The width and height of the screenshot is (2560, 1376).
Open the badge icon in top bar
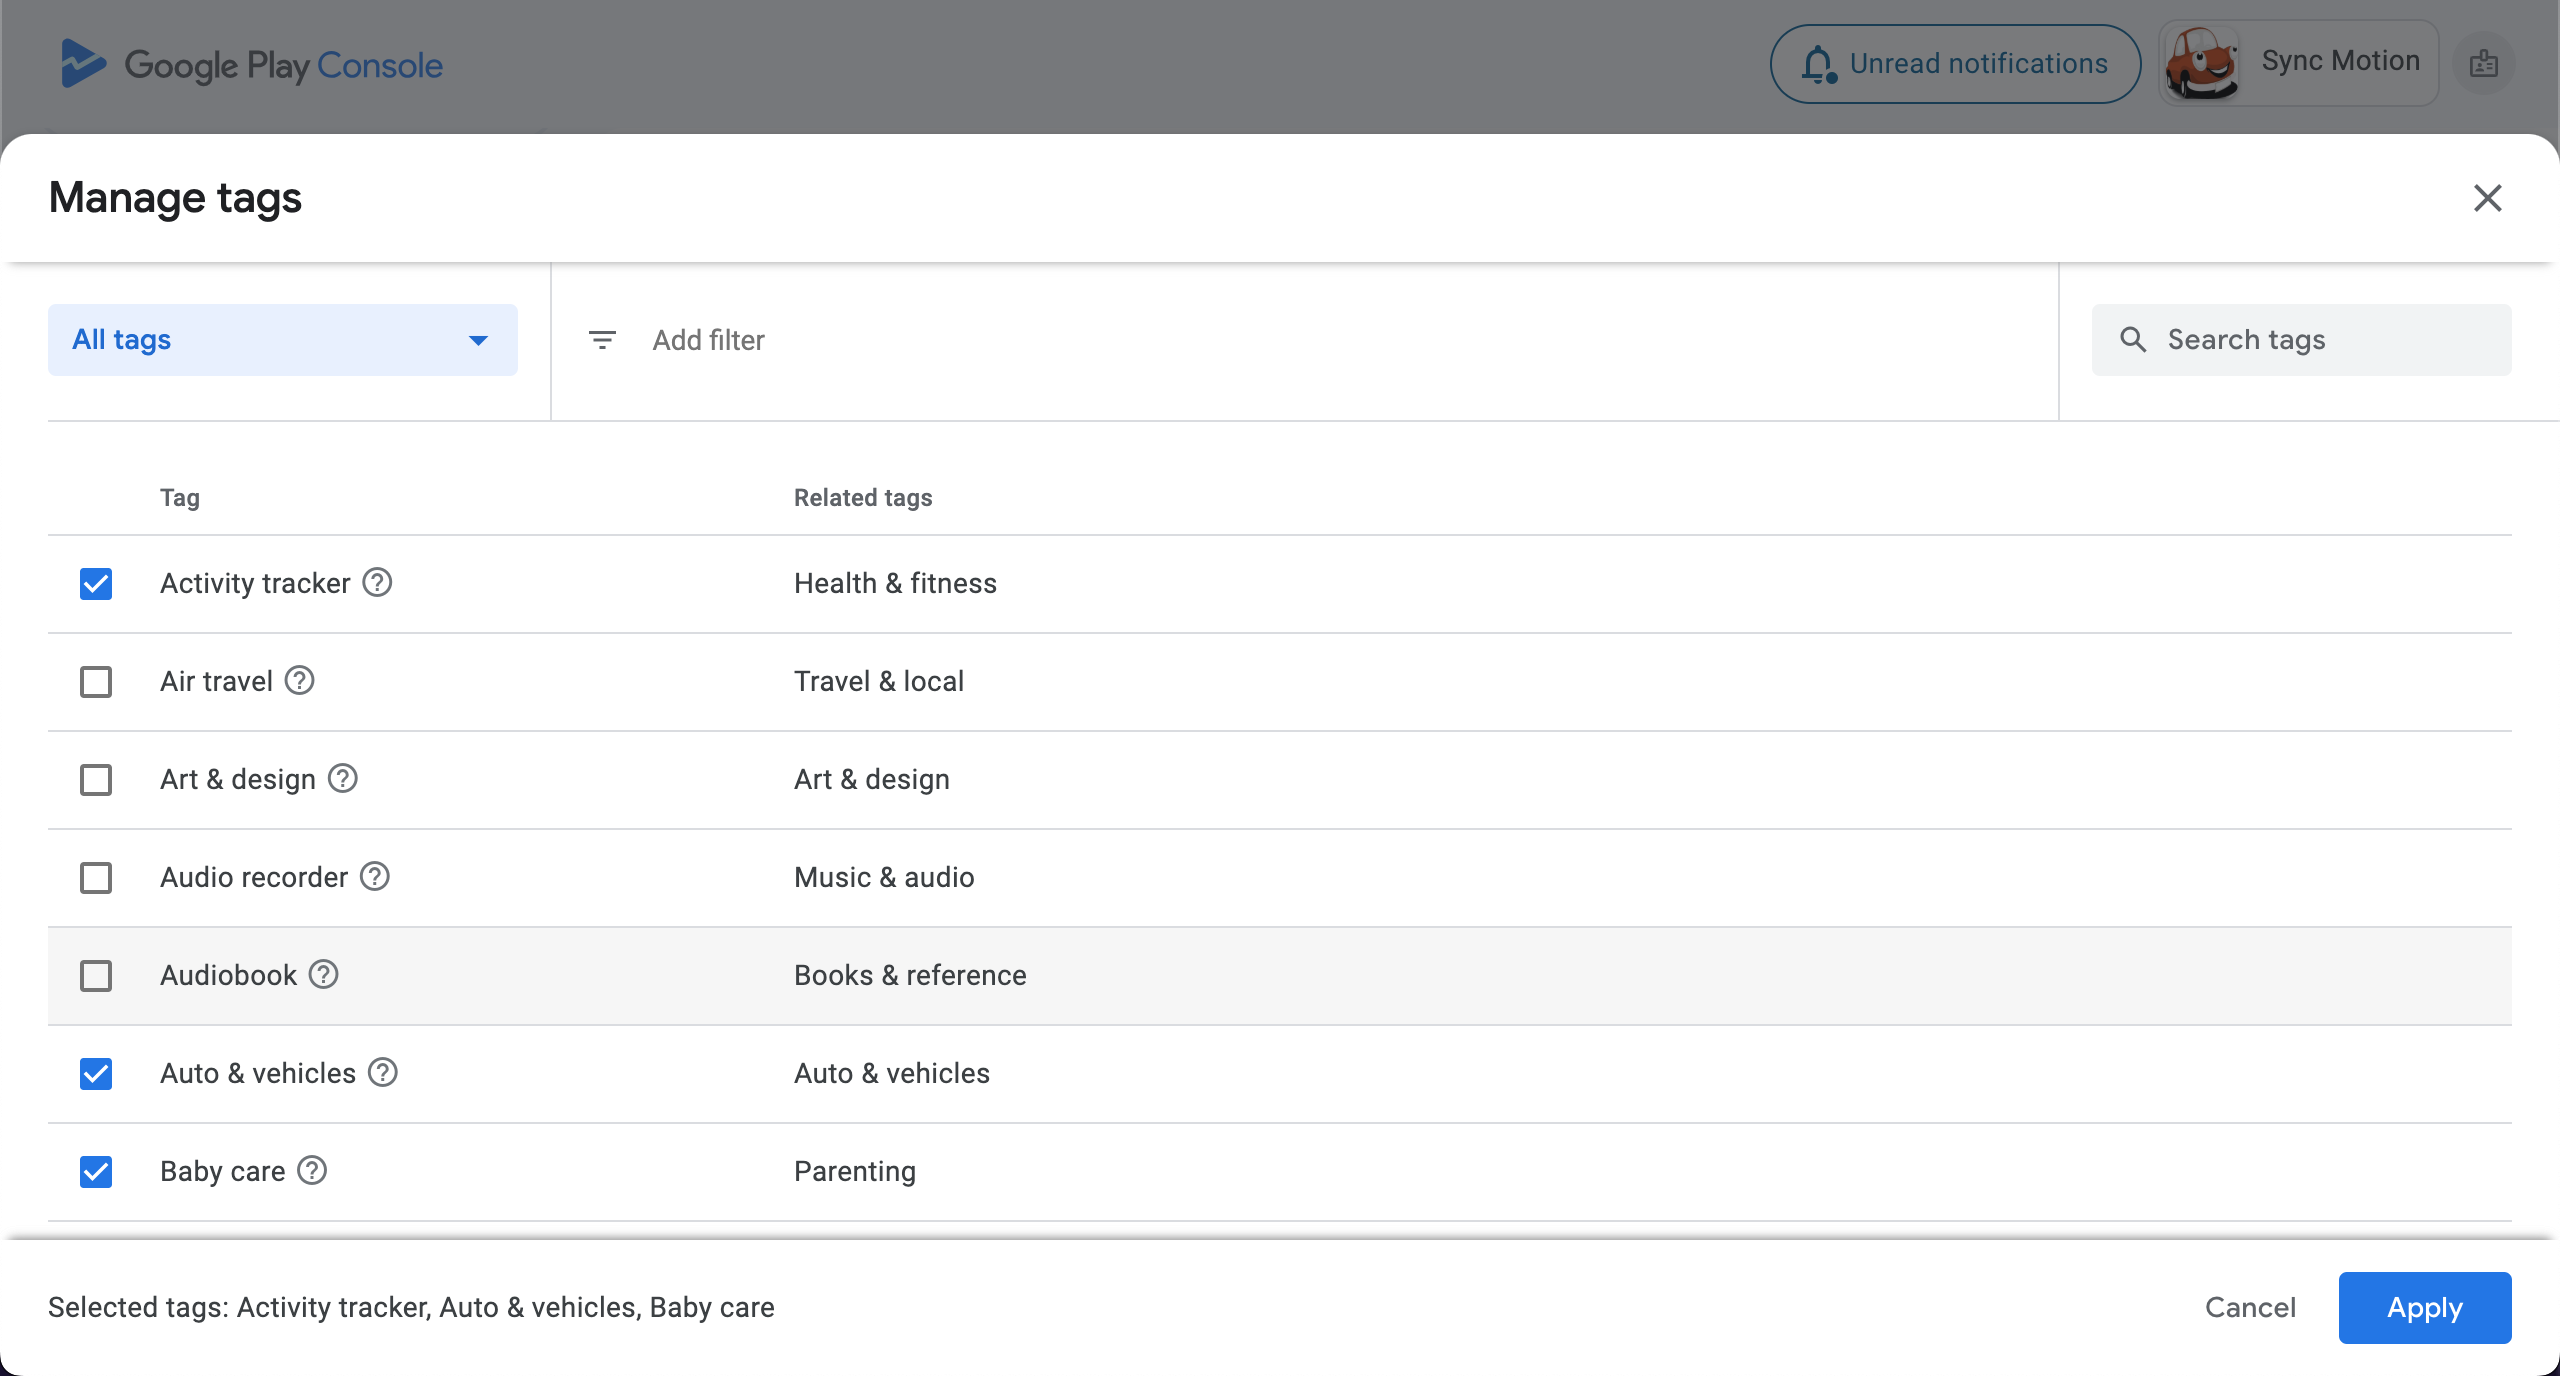[2484, 64]
